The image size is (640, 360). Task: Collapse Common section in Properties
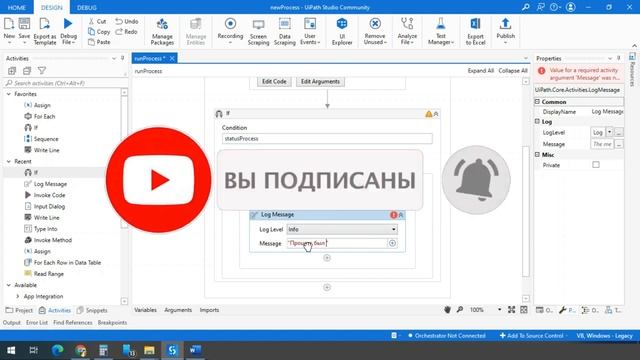(x=538, y=102)
